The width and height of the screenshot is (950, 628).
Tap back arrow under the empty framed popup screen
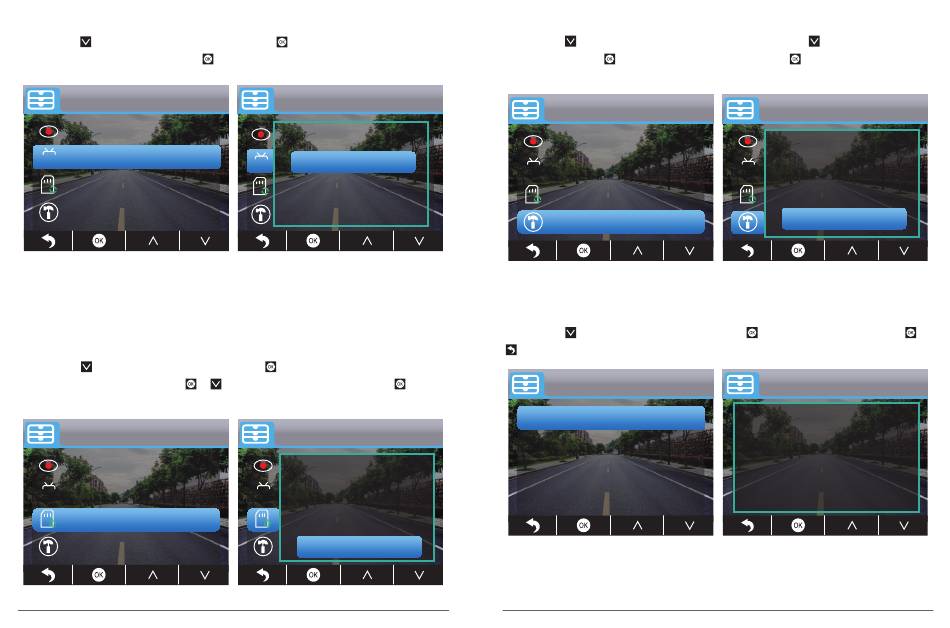coord(748,526)
